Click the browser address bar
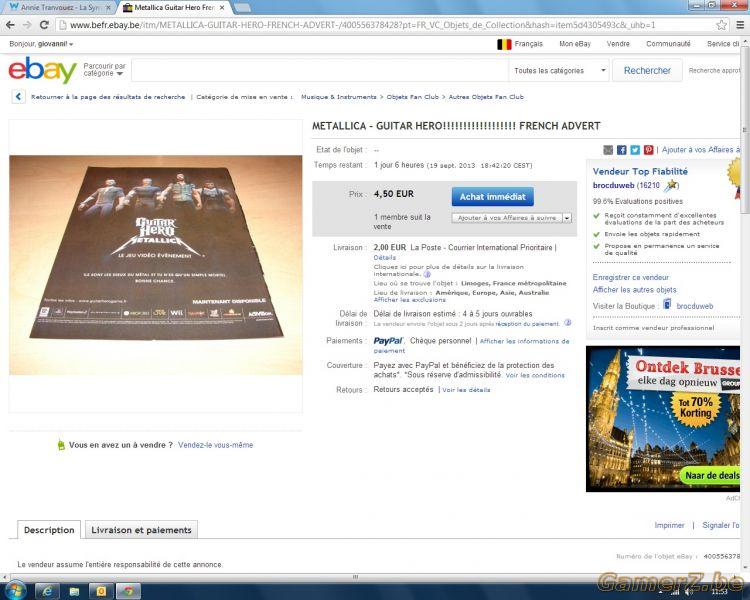This screenshot has width=750, height=600. [x=386, y=25]
